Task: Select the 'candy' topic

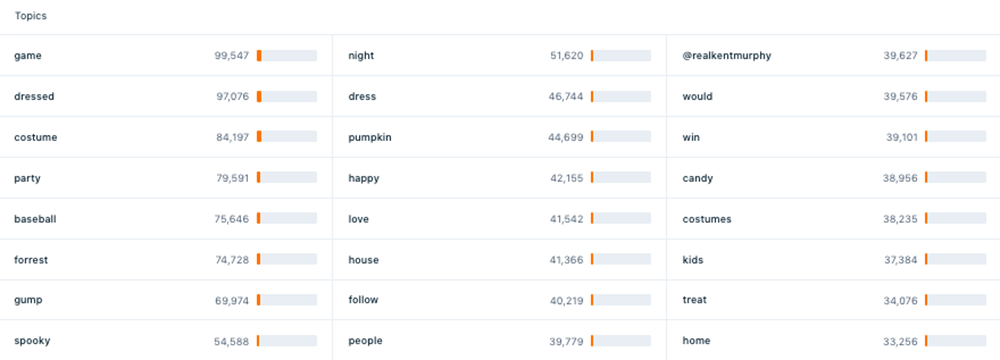Action: pyautogui.click(x=834, y=178)
